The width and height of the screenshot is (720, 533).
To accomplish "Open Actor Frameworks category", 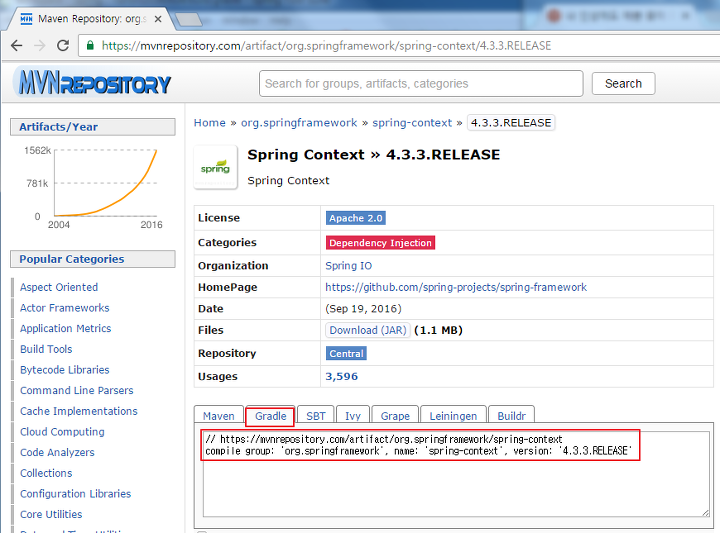I will [x=65, y=308].
